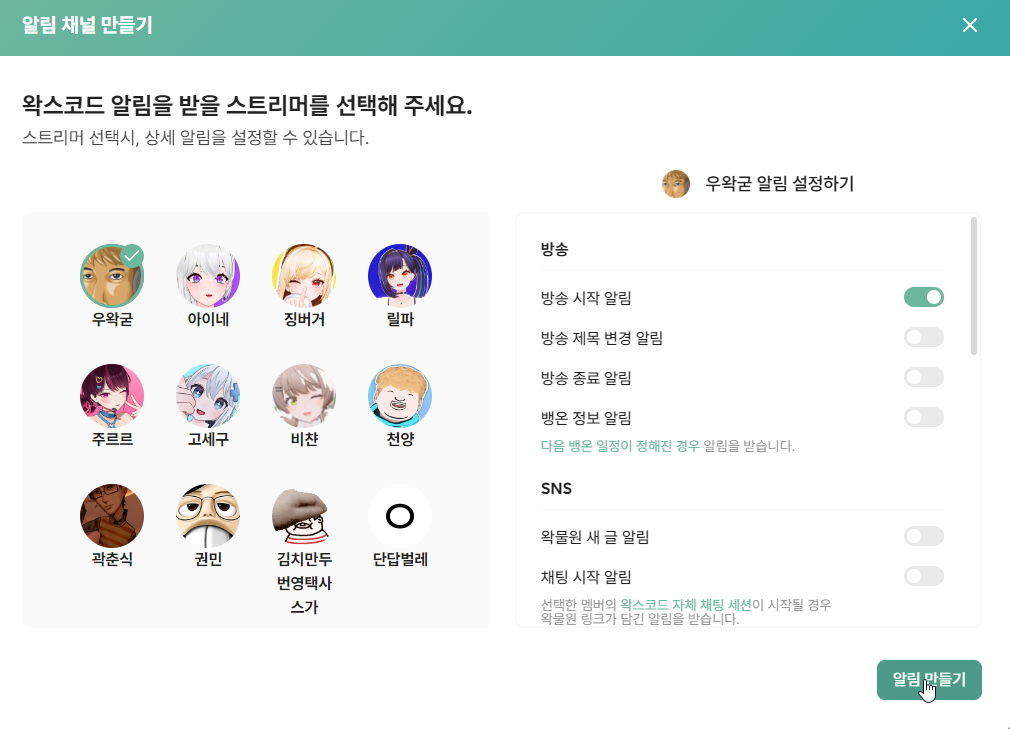Enable the 방송 제목 변경 알림 toggle

[x=924, y=337]
